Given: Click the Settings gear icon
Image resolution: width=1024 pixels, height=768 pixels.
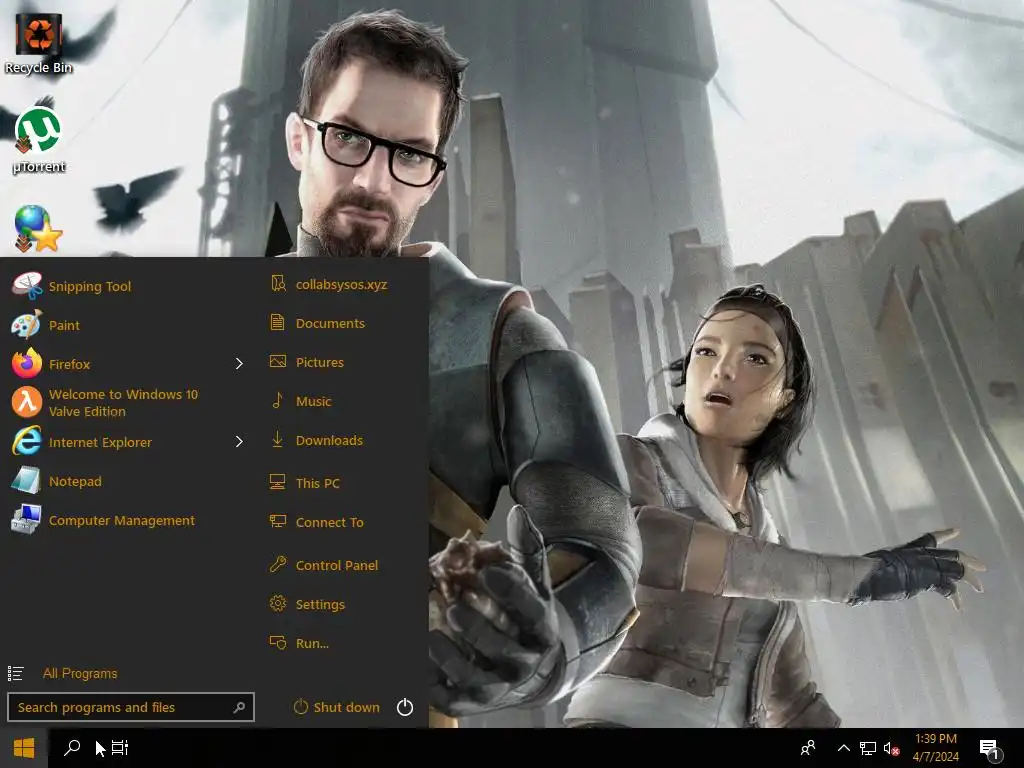Looking at the screenshot, I should coord(278,603).
